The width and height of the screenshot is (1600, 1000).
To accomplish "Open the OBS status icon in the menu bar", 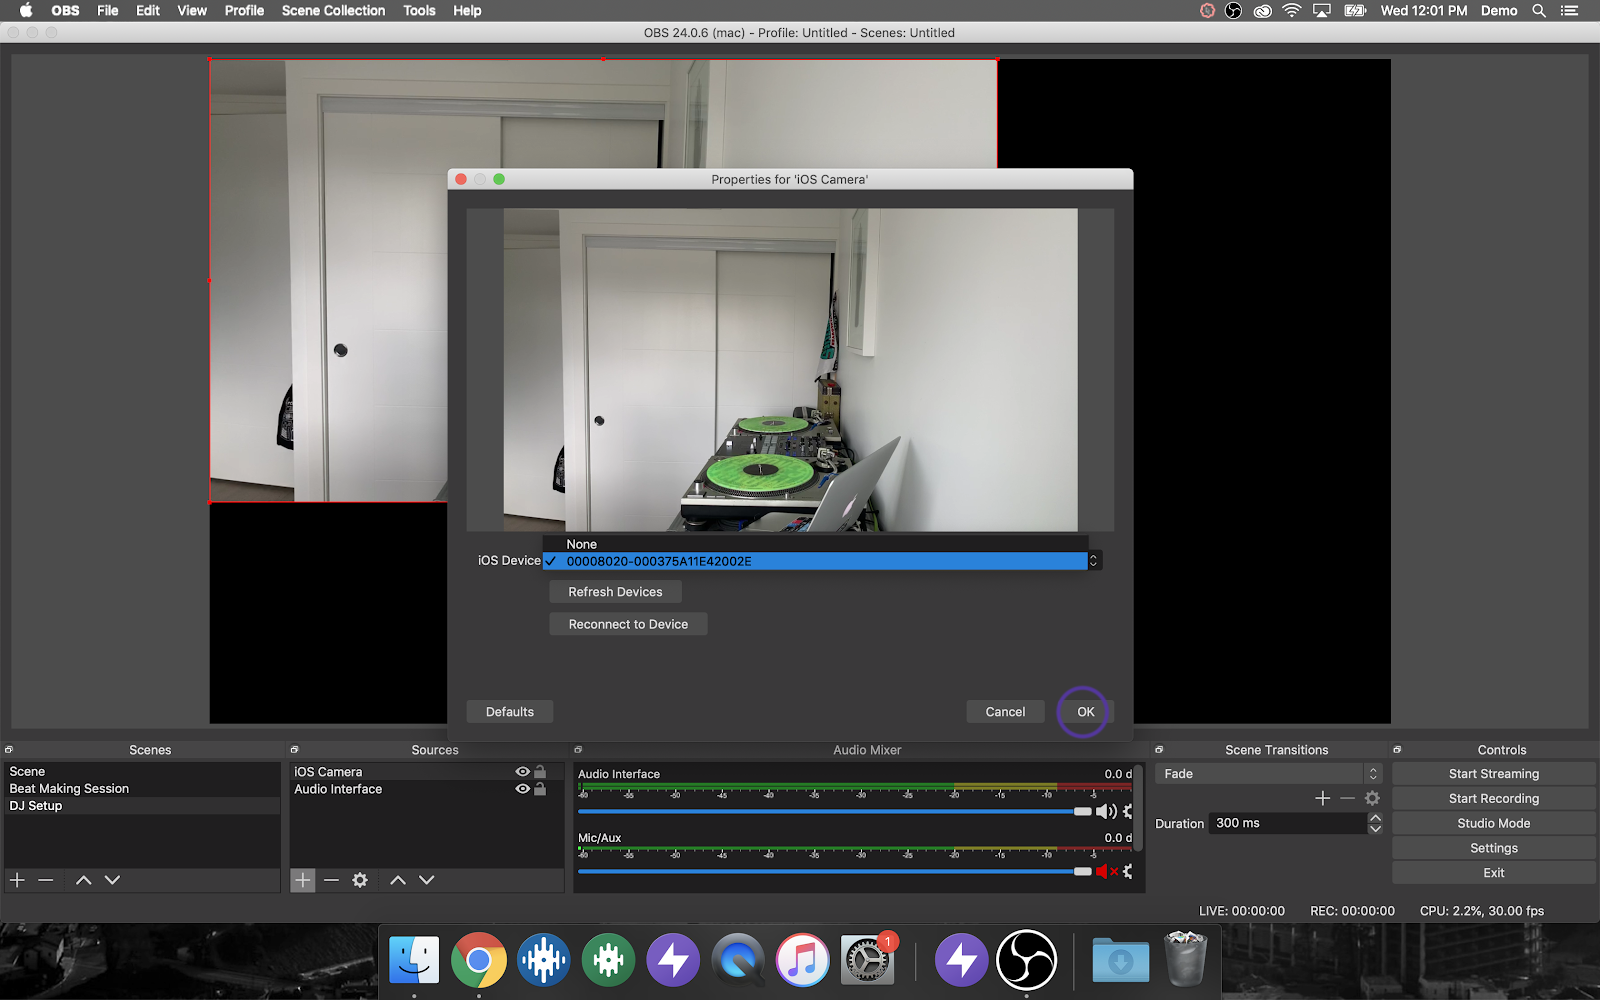I will click(x=1234, y=11).
